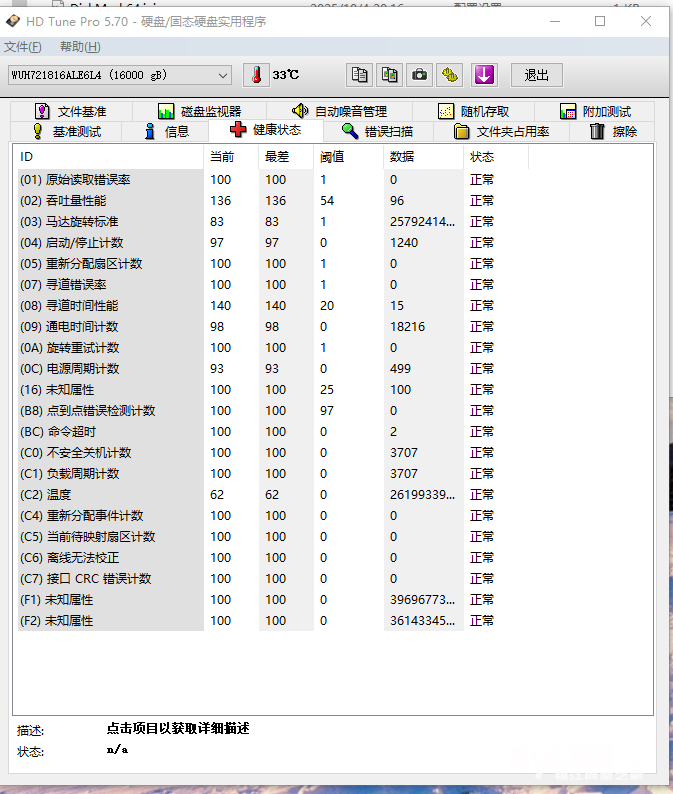Click the purple download arrow icon

click(x=485, y=75)
